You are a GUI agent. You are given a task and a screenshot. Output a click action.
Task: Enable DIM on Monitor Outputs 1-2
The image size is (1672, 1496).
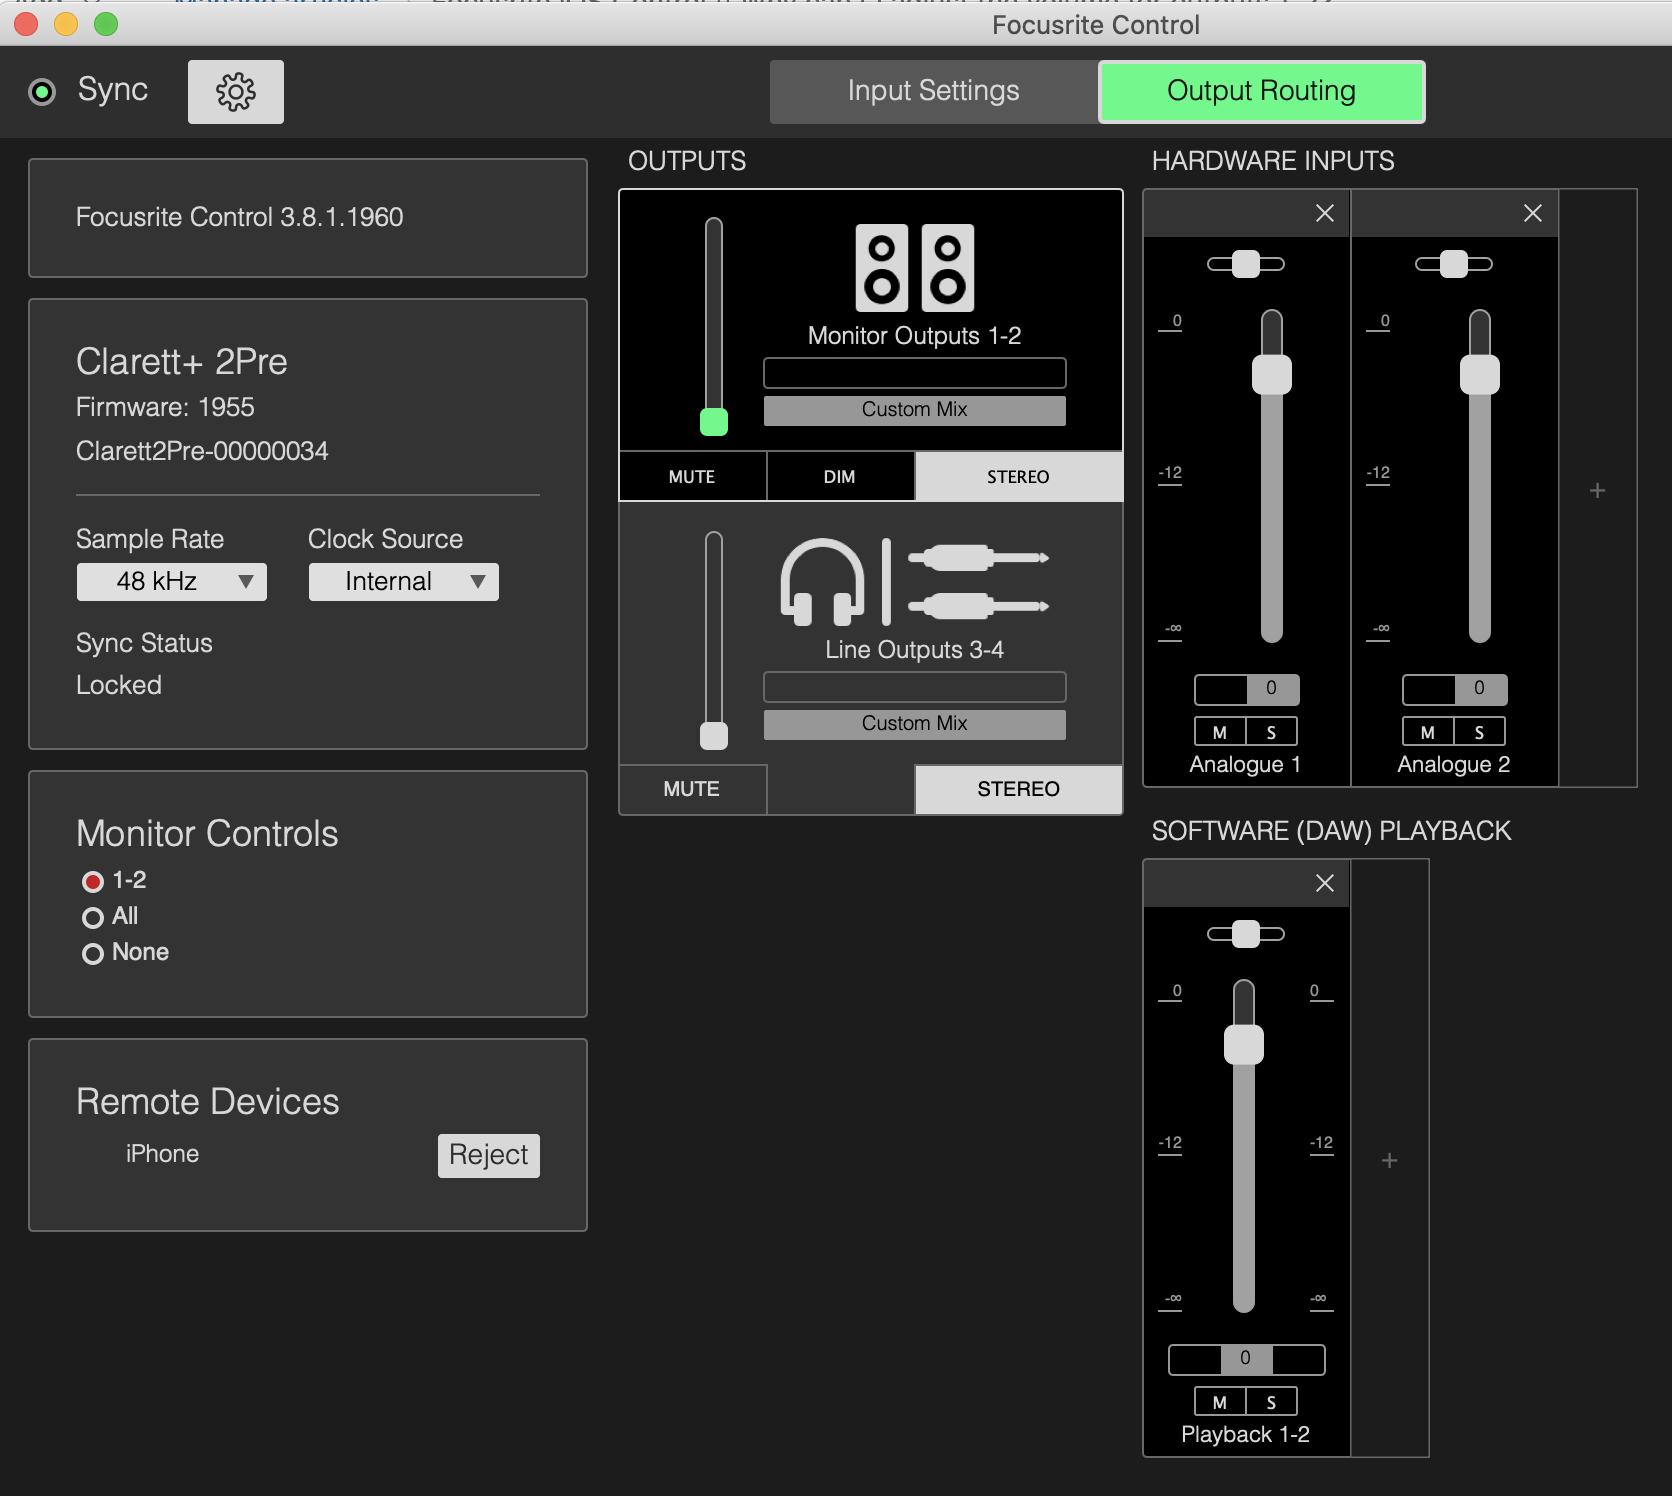tap(840, 476)
